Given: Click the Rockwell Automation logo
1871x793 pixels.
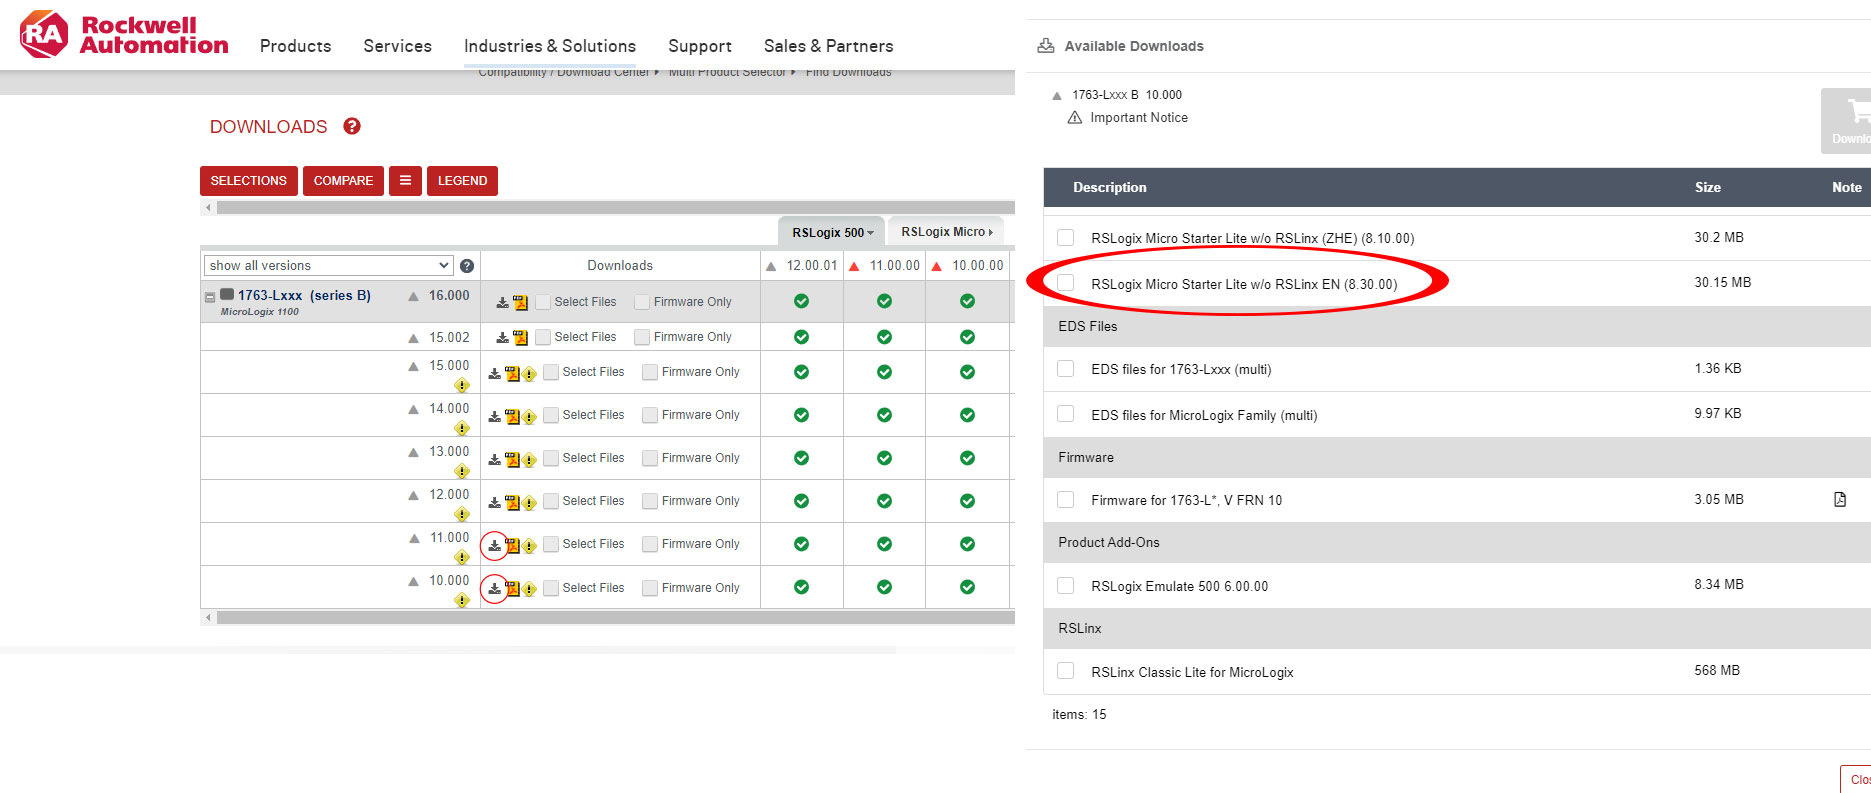Looking at the screenshot, I should (x=124, y=35).
